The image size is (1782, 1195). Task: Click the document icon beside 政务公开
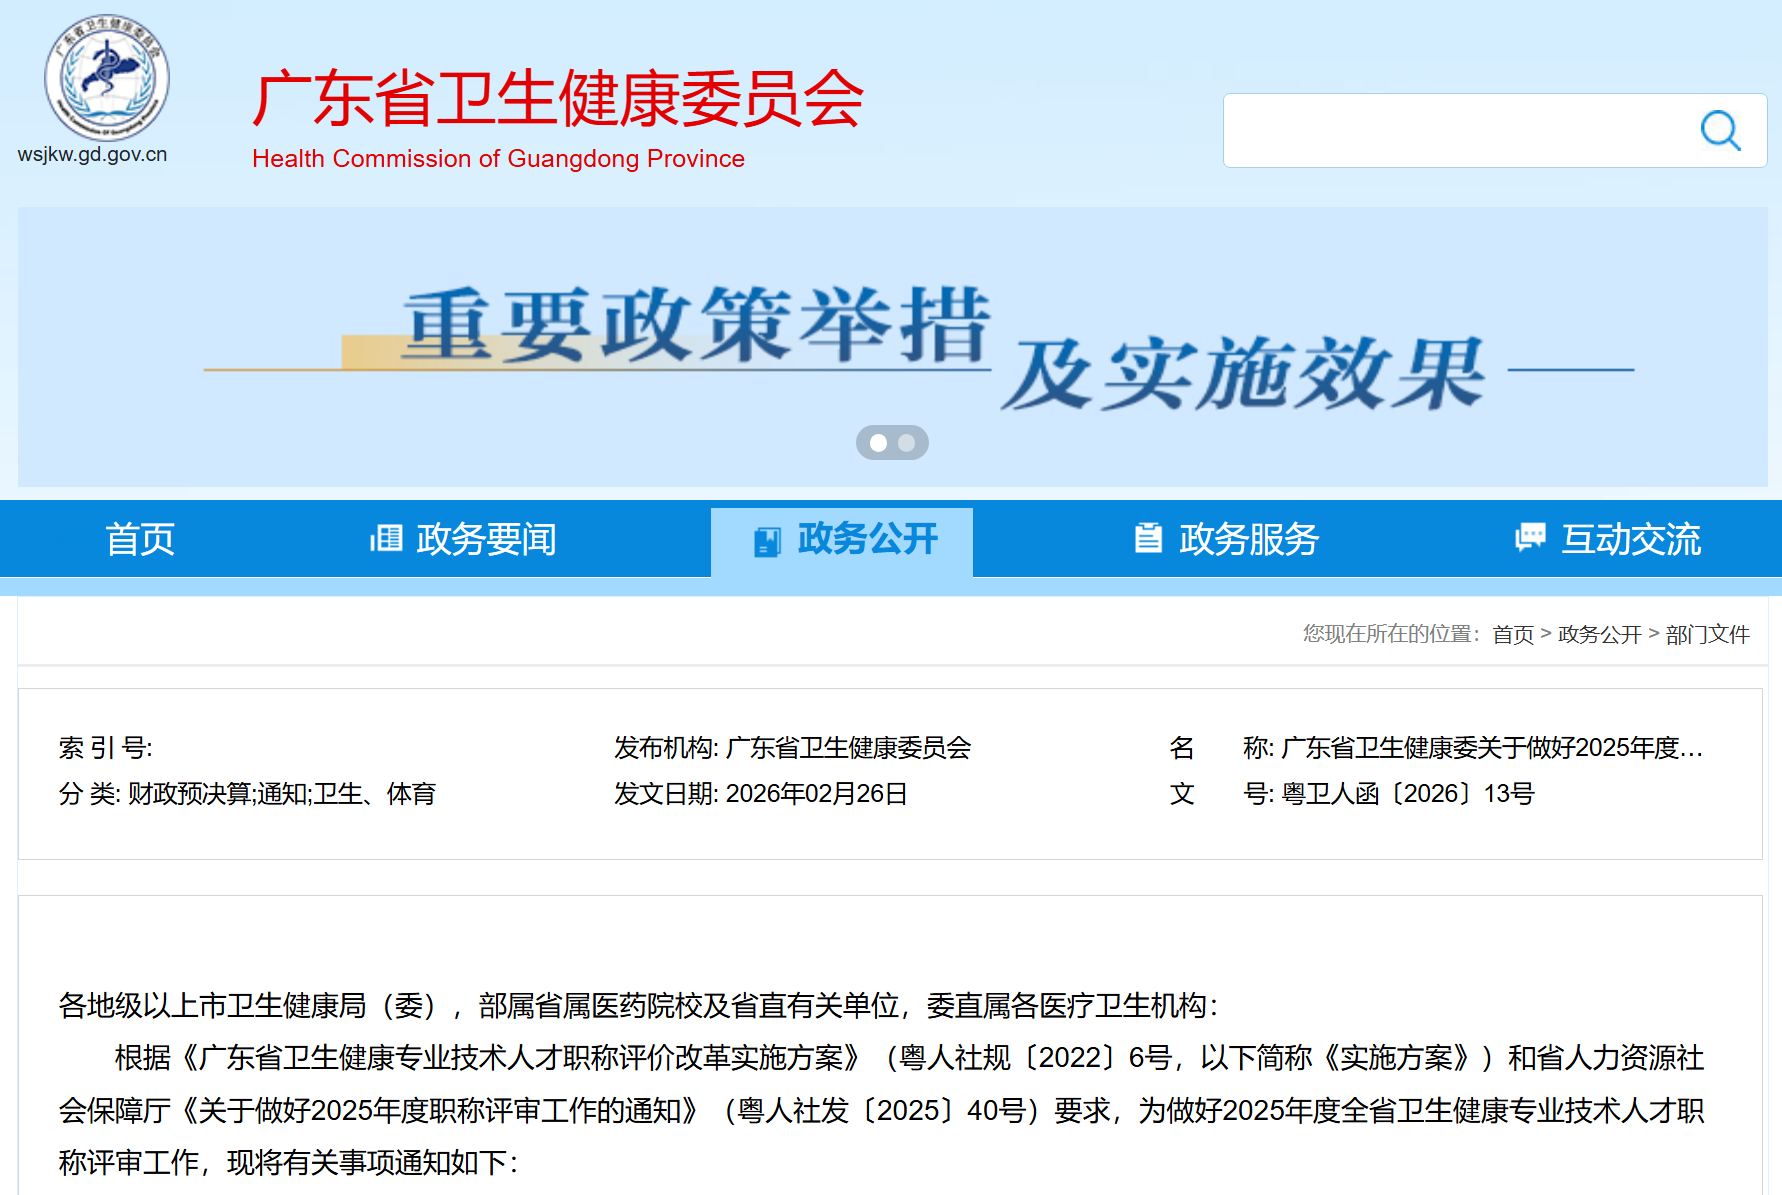[x=767, y=541]
